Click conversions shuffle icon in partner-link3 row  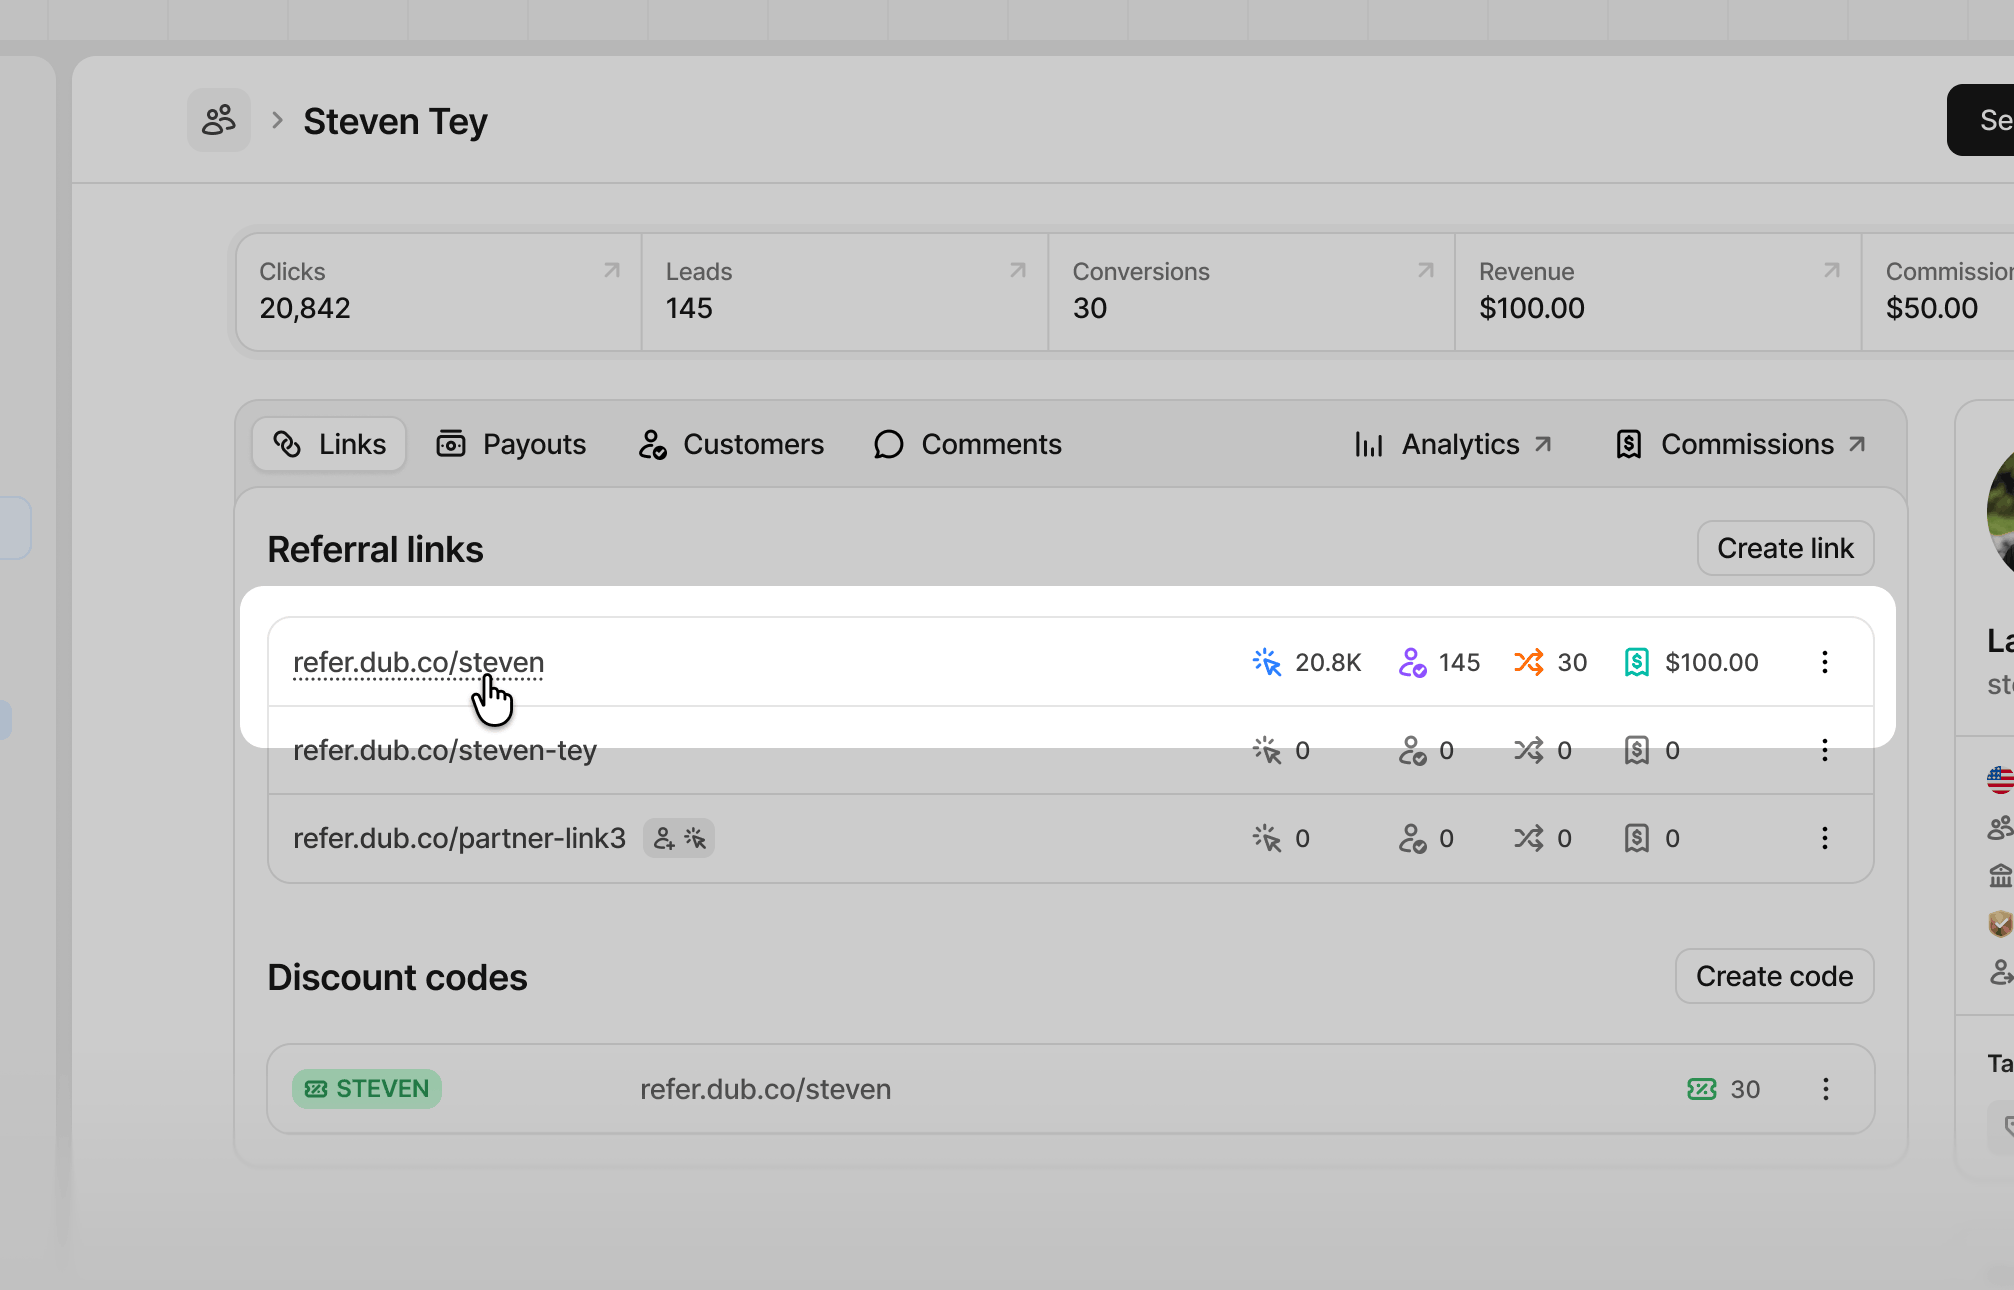coord(1529,838)
